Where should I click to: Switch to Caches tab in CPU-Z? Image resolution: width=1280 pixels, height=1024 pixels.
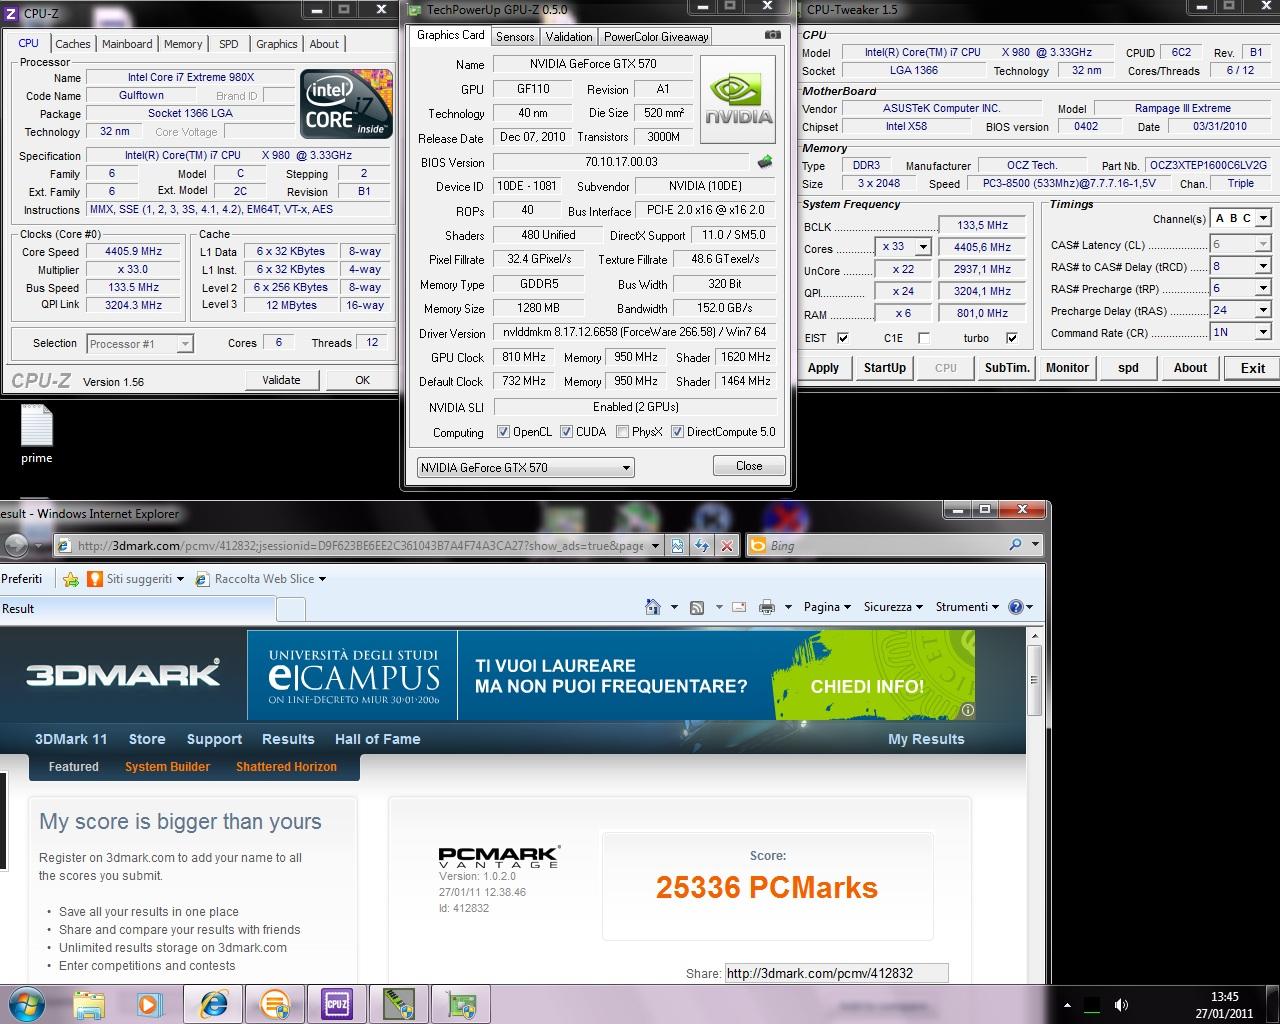[x=73, y=44]
